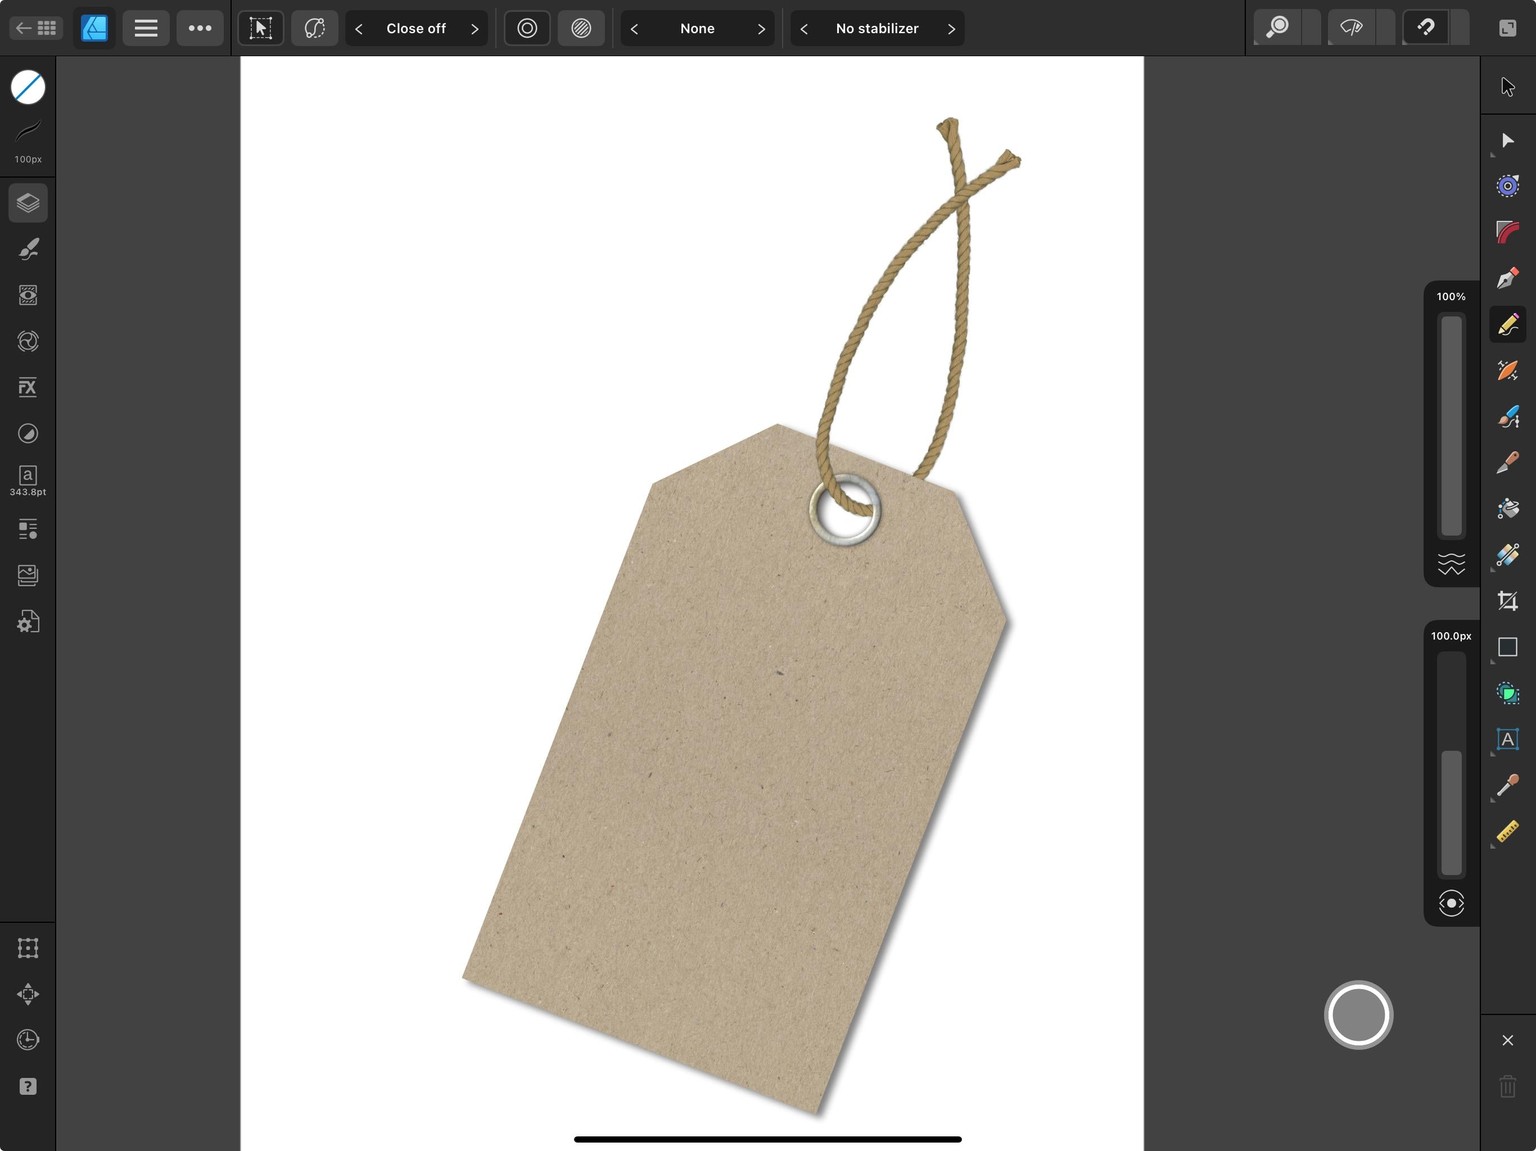Select the Knife tool
Image resolution: width=1536 pixels, height=1151 pixels.
click(1507, 462)
